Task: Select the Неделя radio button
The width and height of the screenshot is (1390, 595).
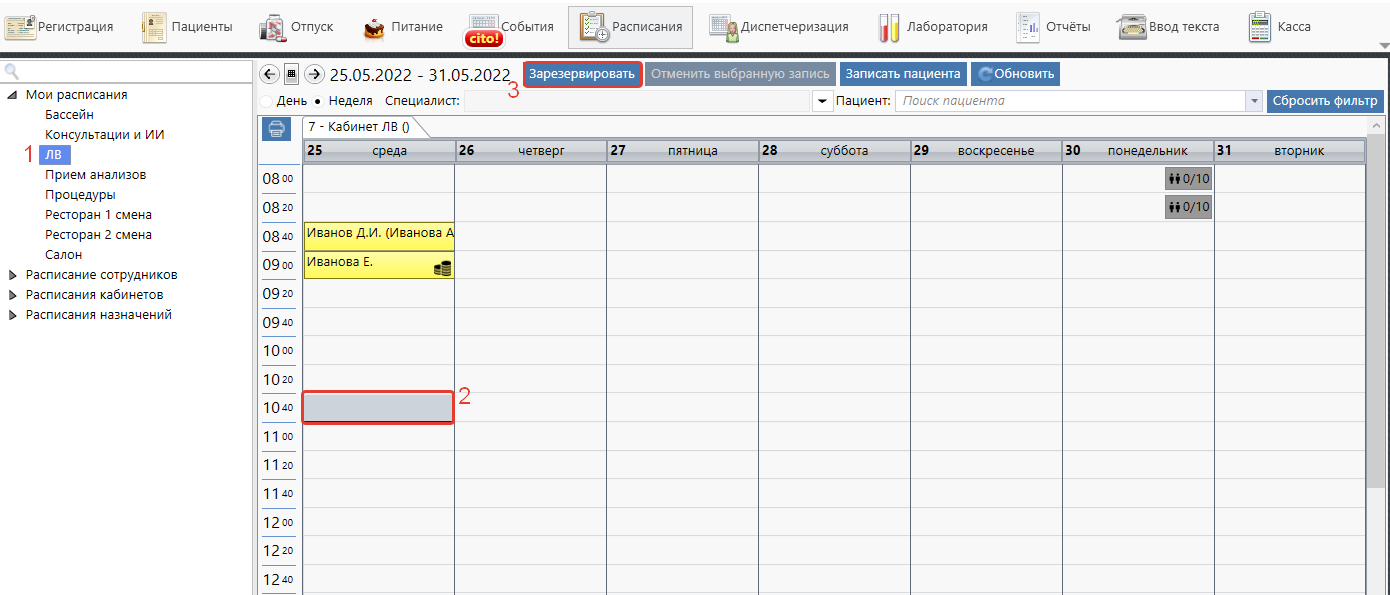Action: point(318,101)
